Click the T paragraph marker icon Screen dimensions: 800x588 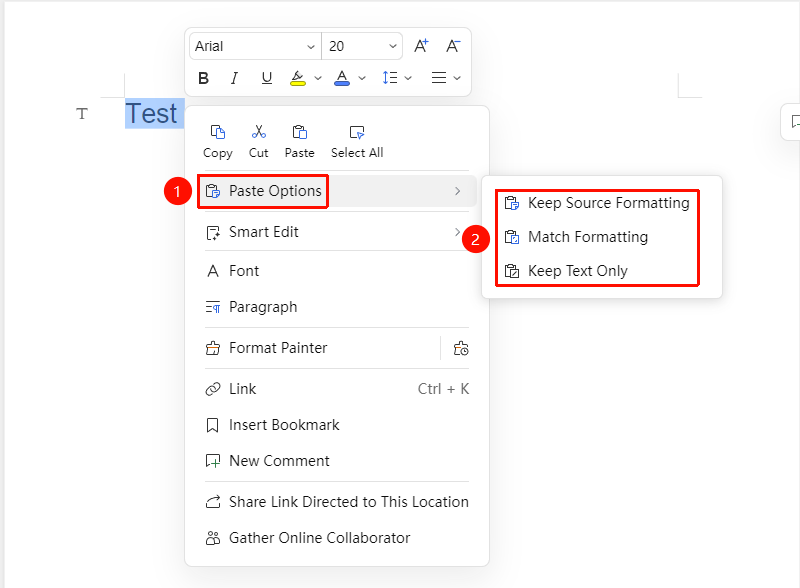[x=82, y=113]
